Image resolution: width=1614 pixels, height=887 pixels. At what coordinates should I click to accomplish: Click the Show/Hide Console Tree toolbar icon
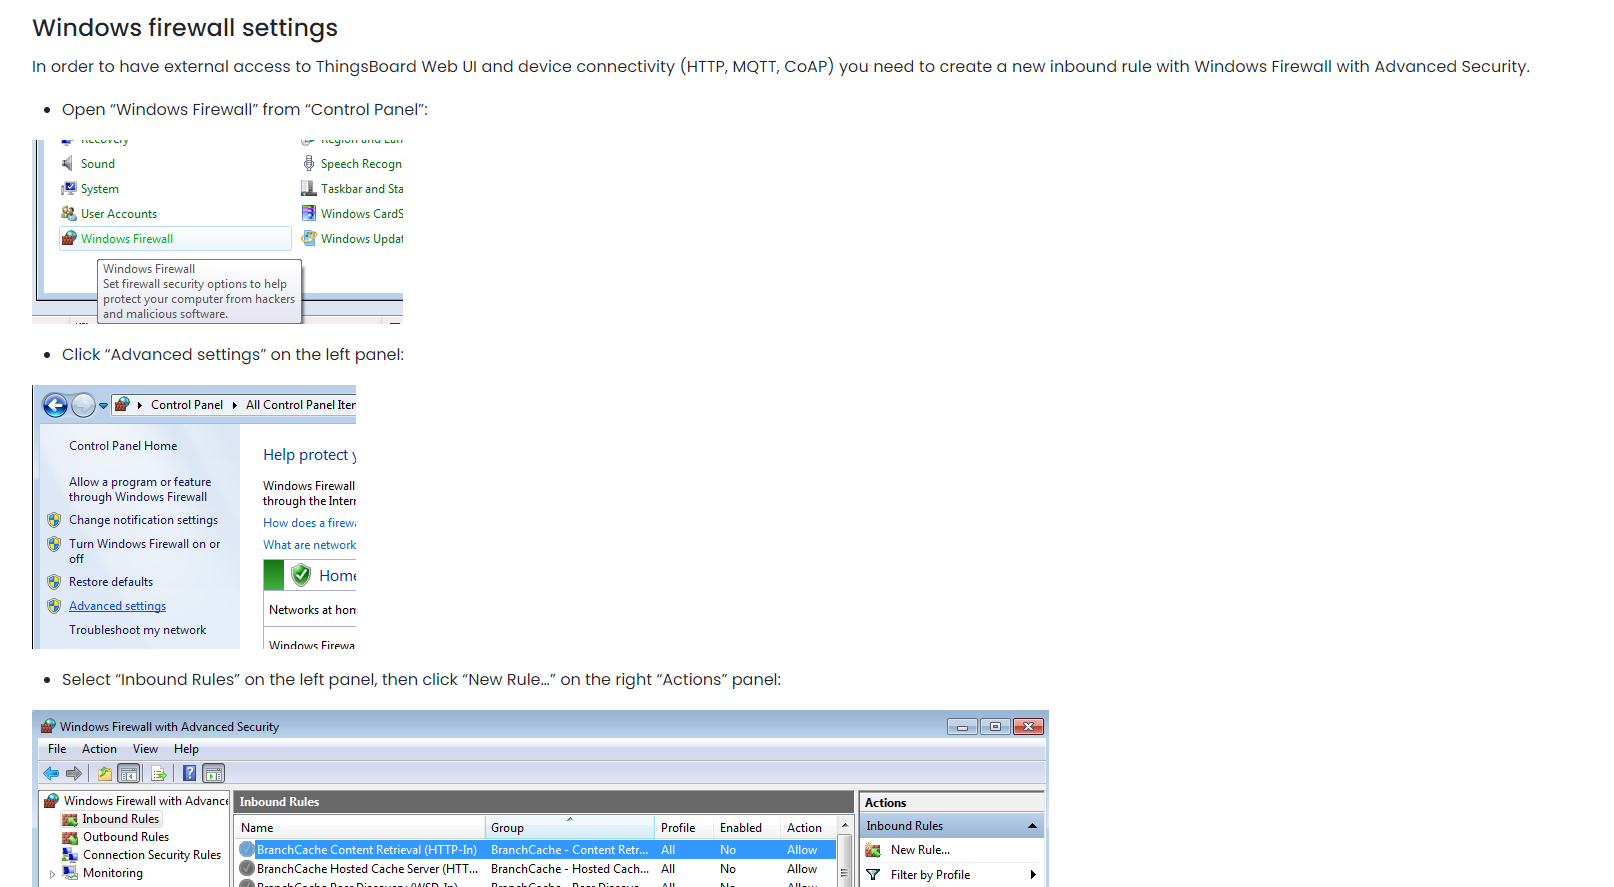point(128,773)
